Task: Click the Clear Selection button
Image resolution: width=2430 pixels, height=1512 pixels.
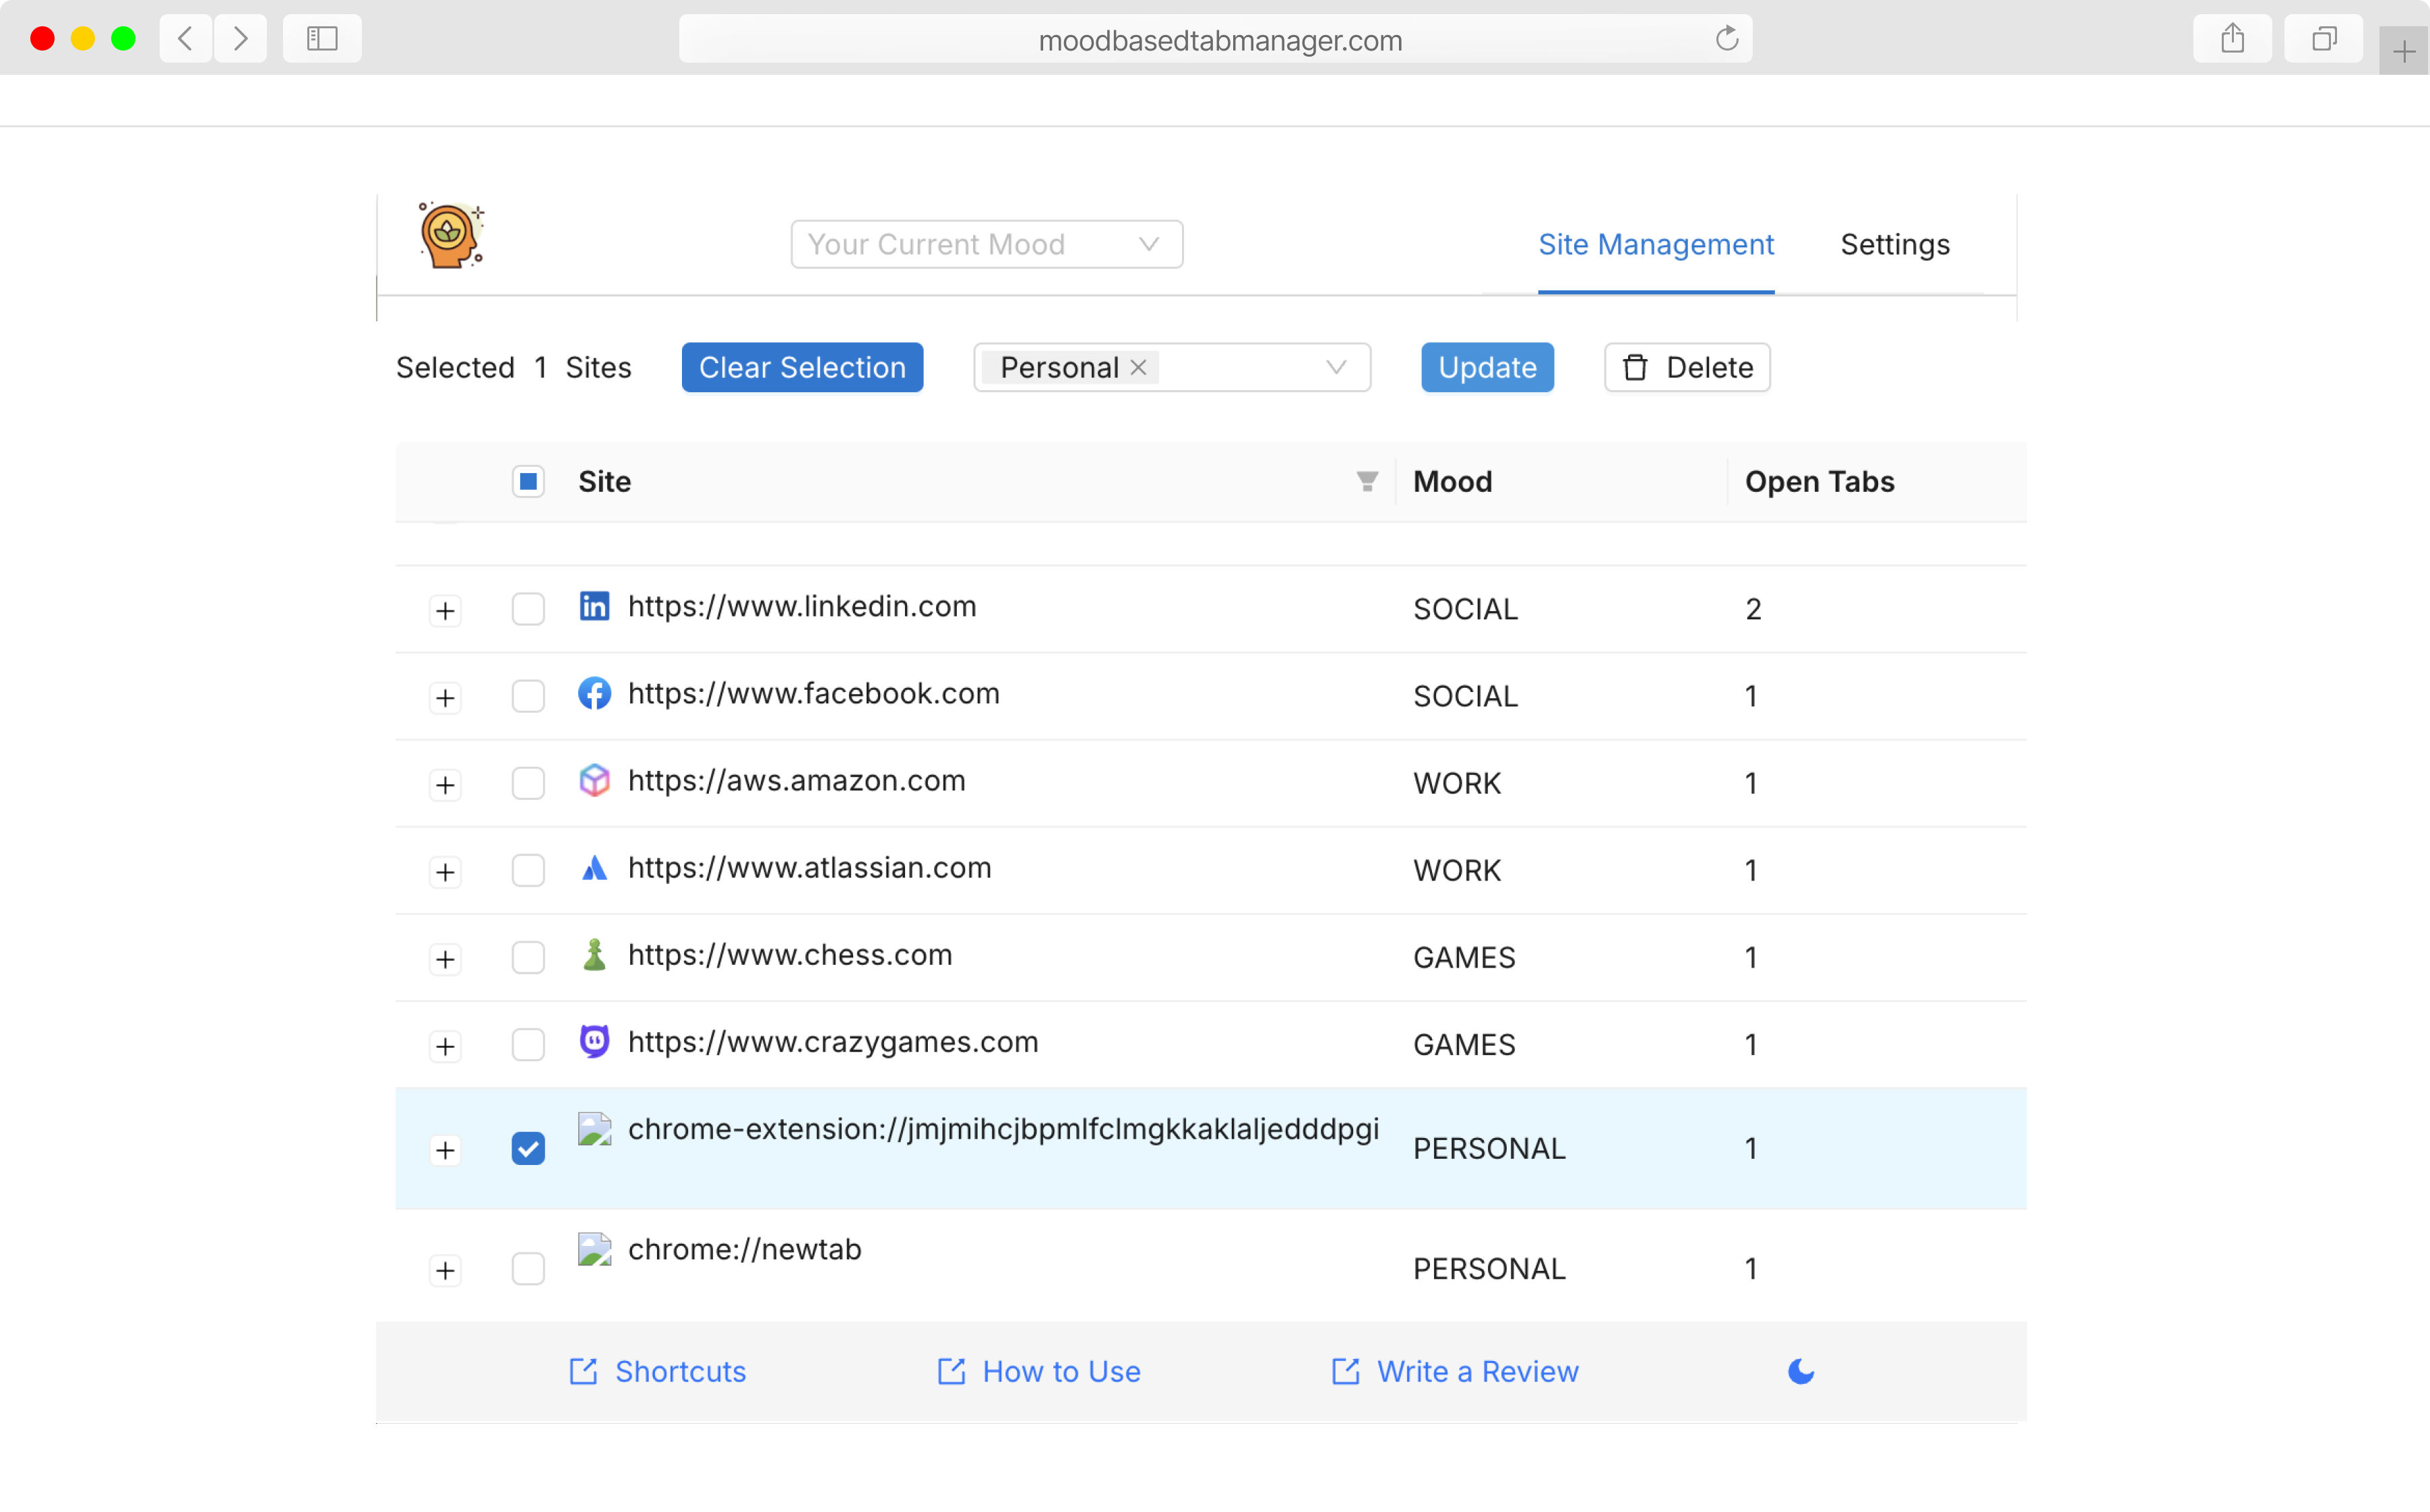Action: (802, 367)
